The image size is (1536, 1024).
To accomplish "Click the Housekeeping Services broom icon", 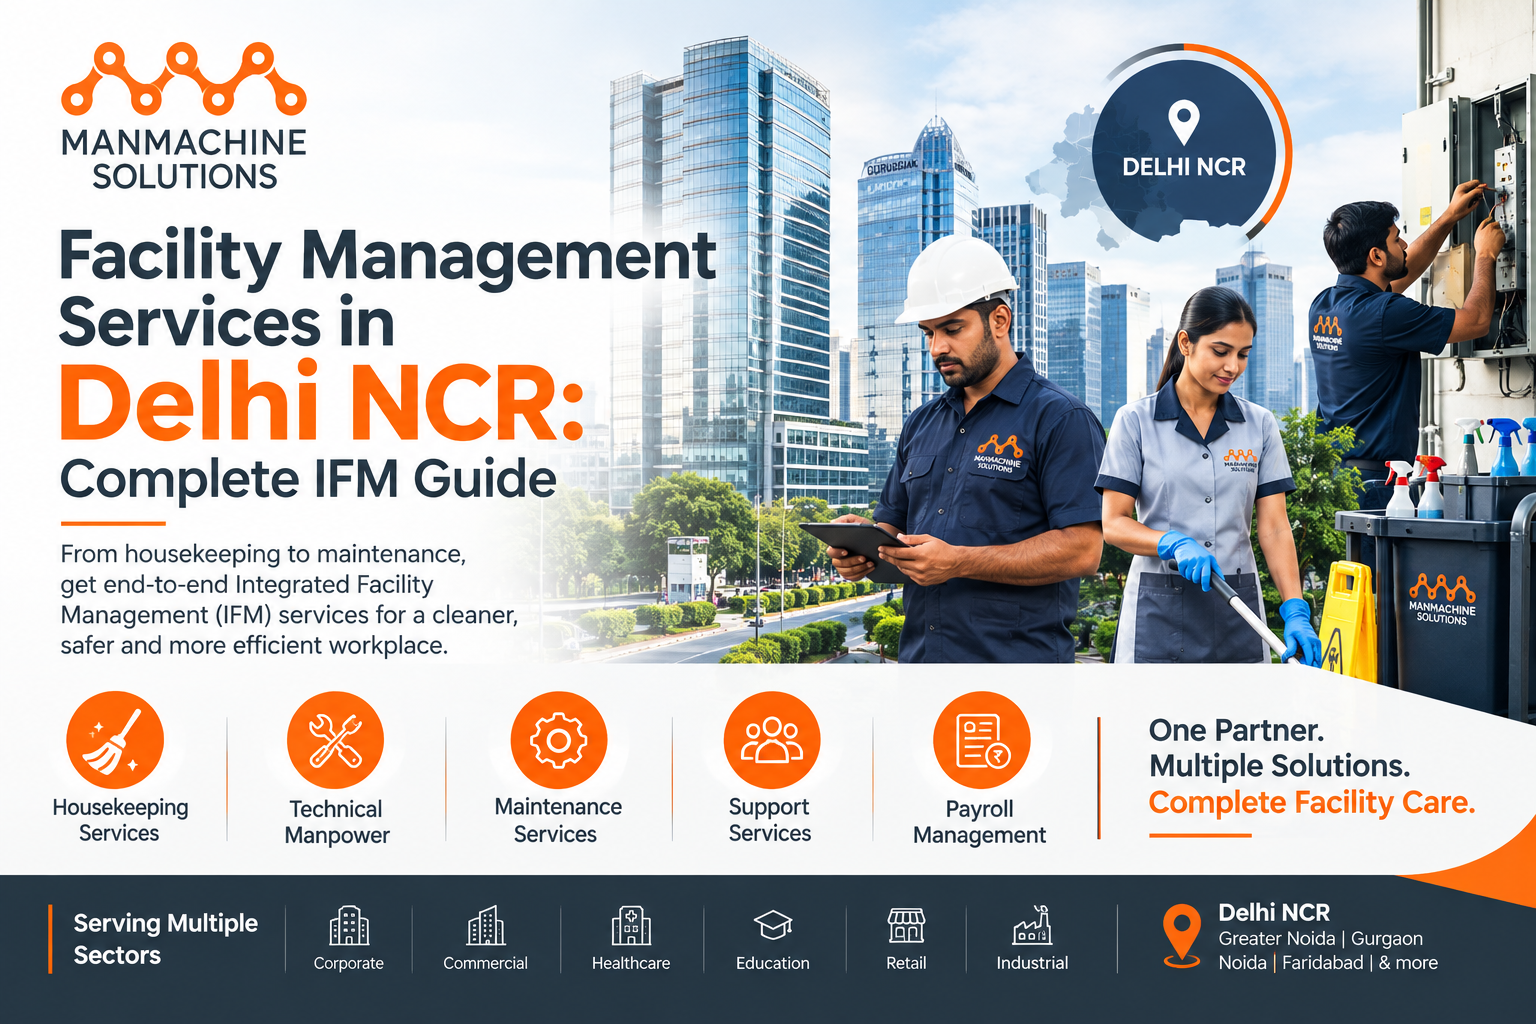I will click(x=115, y=740).
